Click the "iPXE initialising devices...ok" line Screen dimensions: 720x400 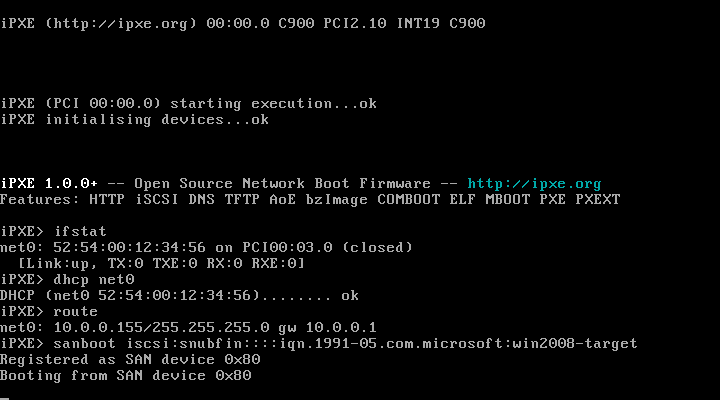(134, 119)
